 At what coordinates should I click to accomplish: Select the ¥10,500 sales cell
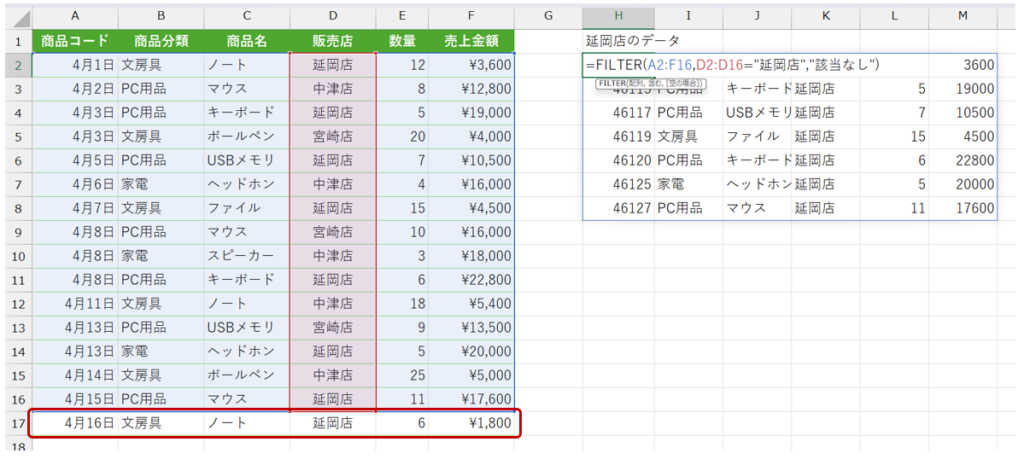(x=472, y=160)
